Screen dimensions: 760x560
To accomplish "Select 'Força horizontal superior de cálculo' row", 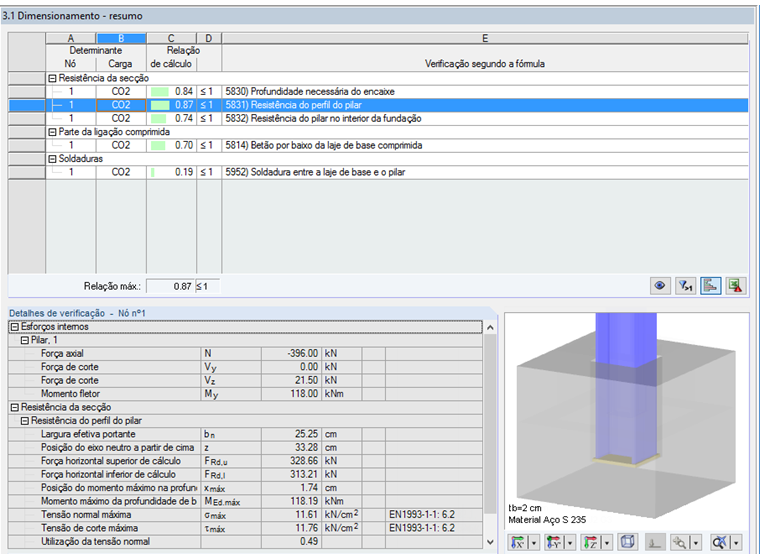I will pos(245,461).
